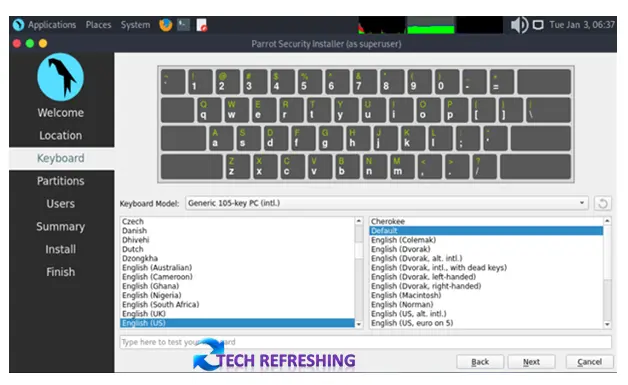Go to the Partitions step
The width and height of the screenshot is (628, 385).
coord(61,181)
